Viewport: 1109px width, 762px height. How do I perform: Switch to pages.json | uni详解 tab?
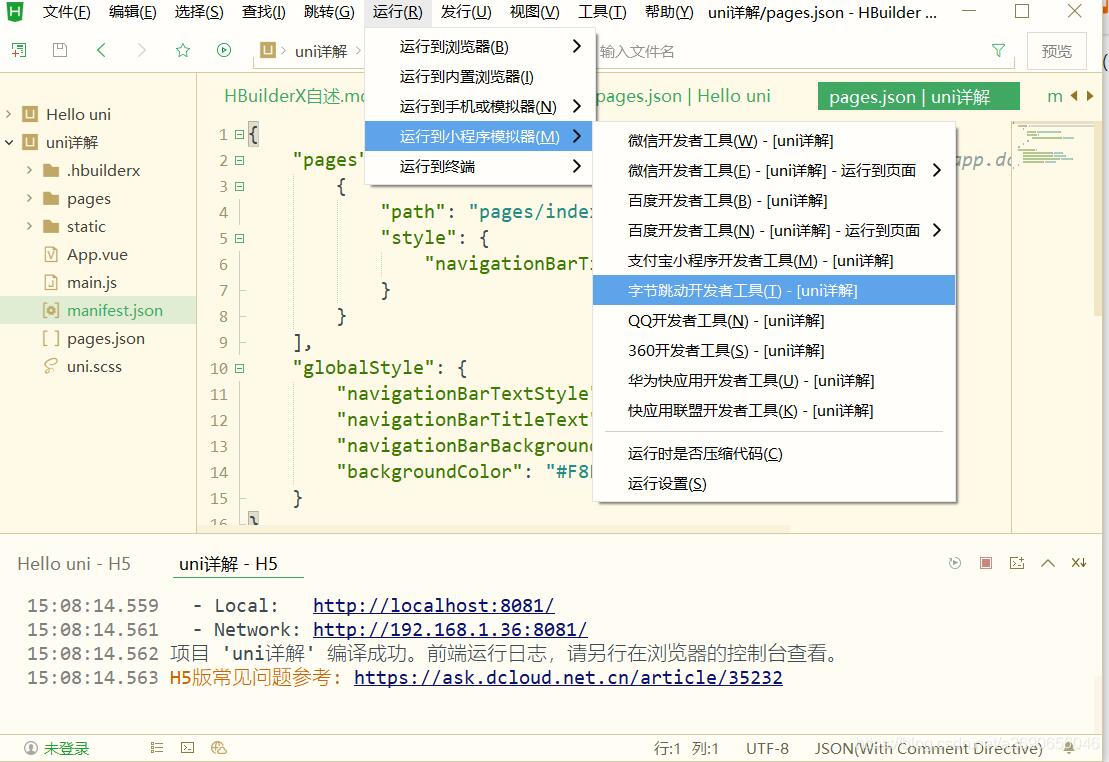pos(918,96)
